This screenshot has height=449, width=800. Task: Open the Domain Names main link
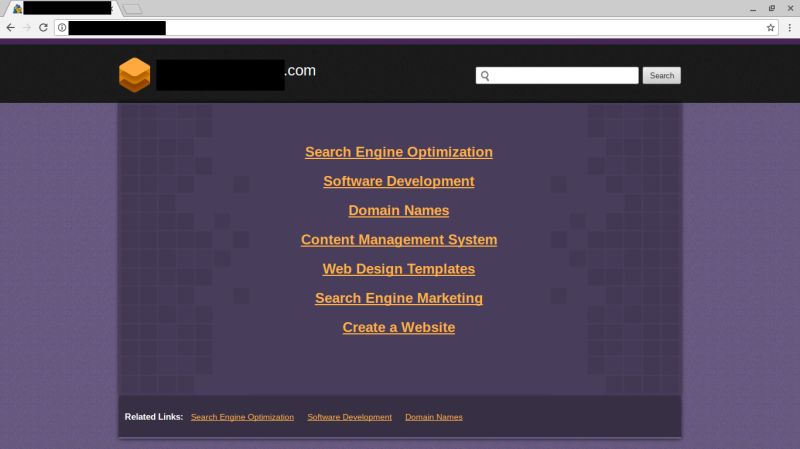pyautogui.click(x=399, y=210)
